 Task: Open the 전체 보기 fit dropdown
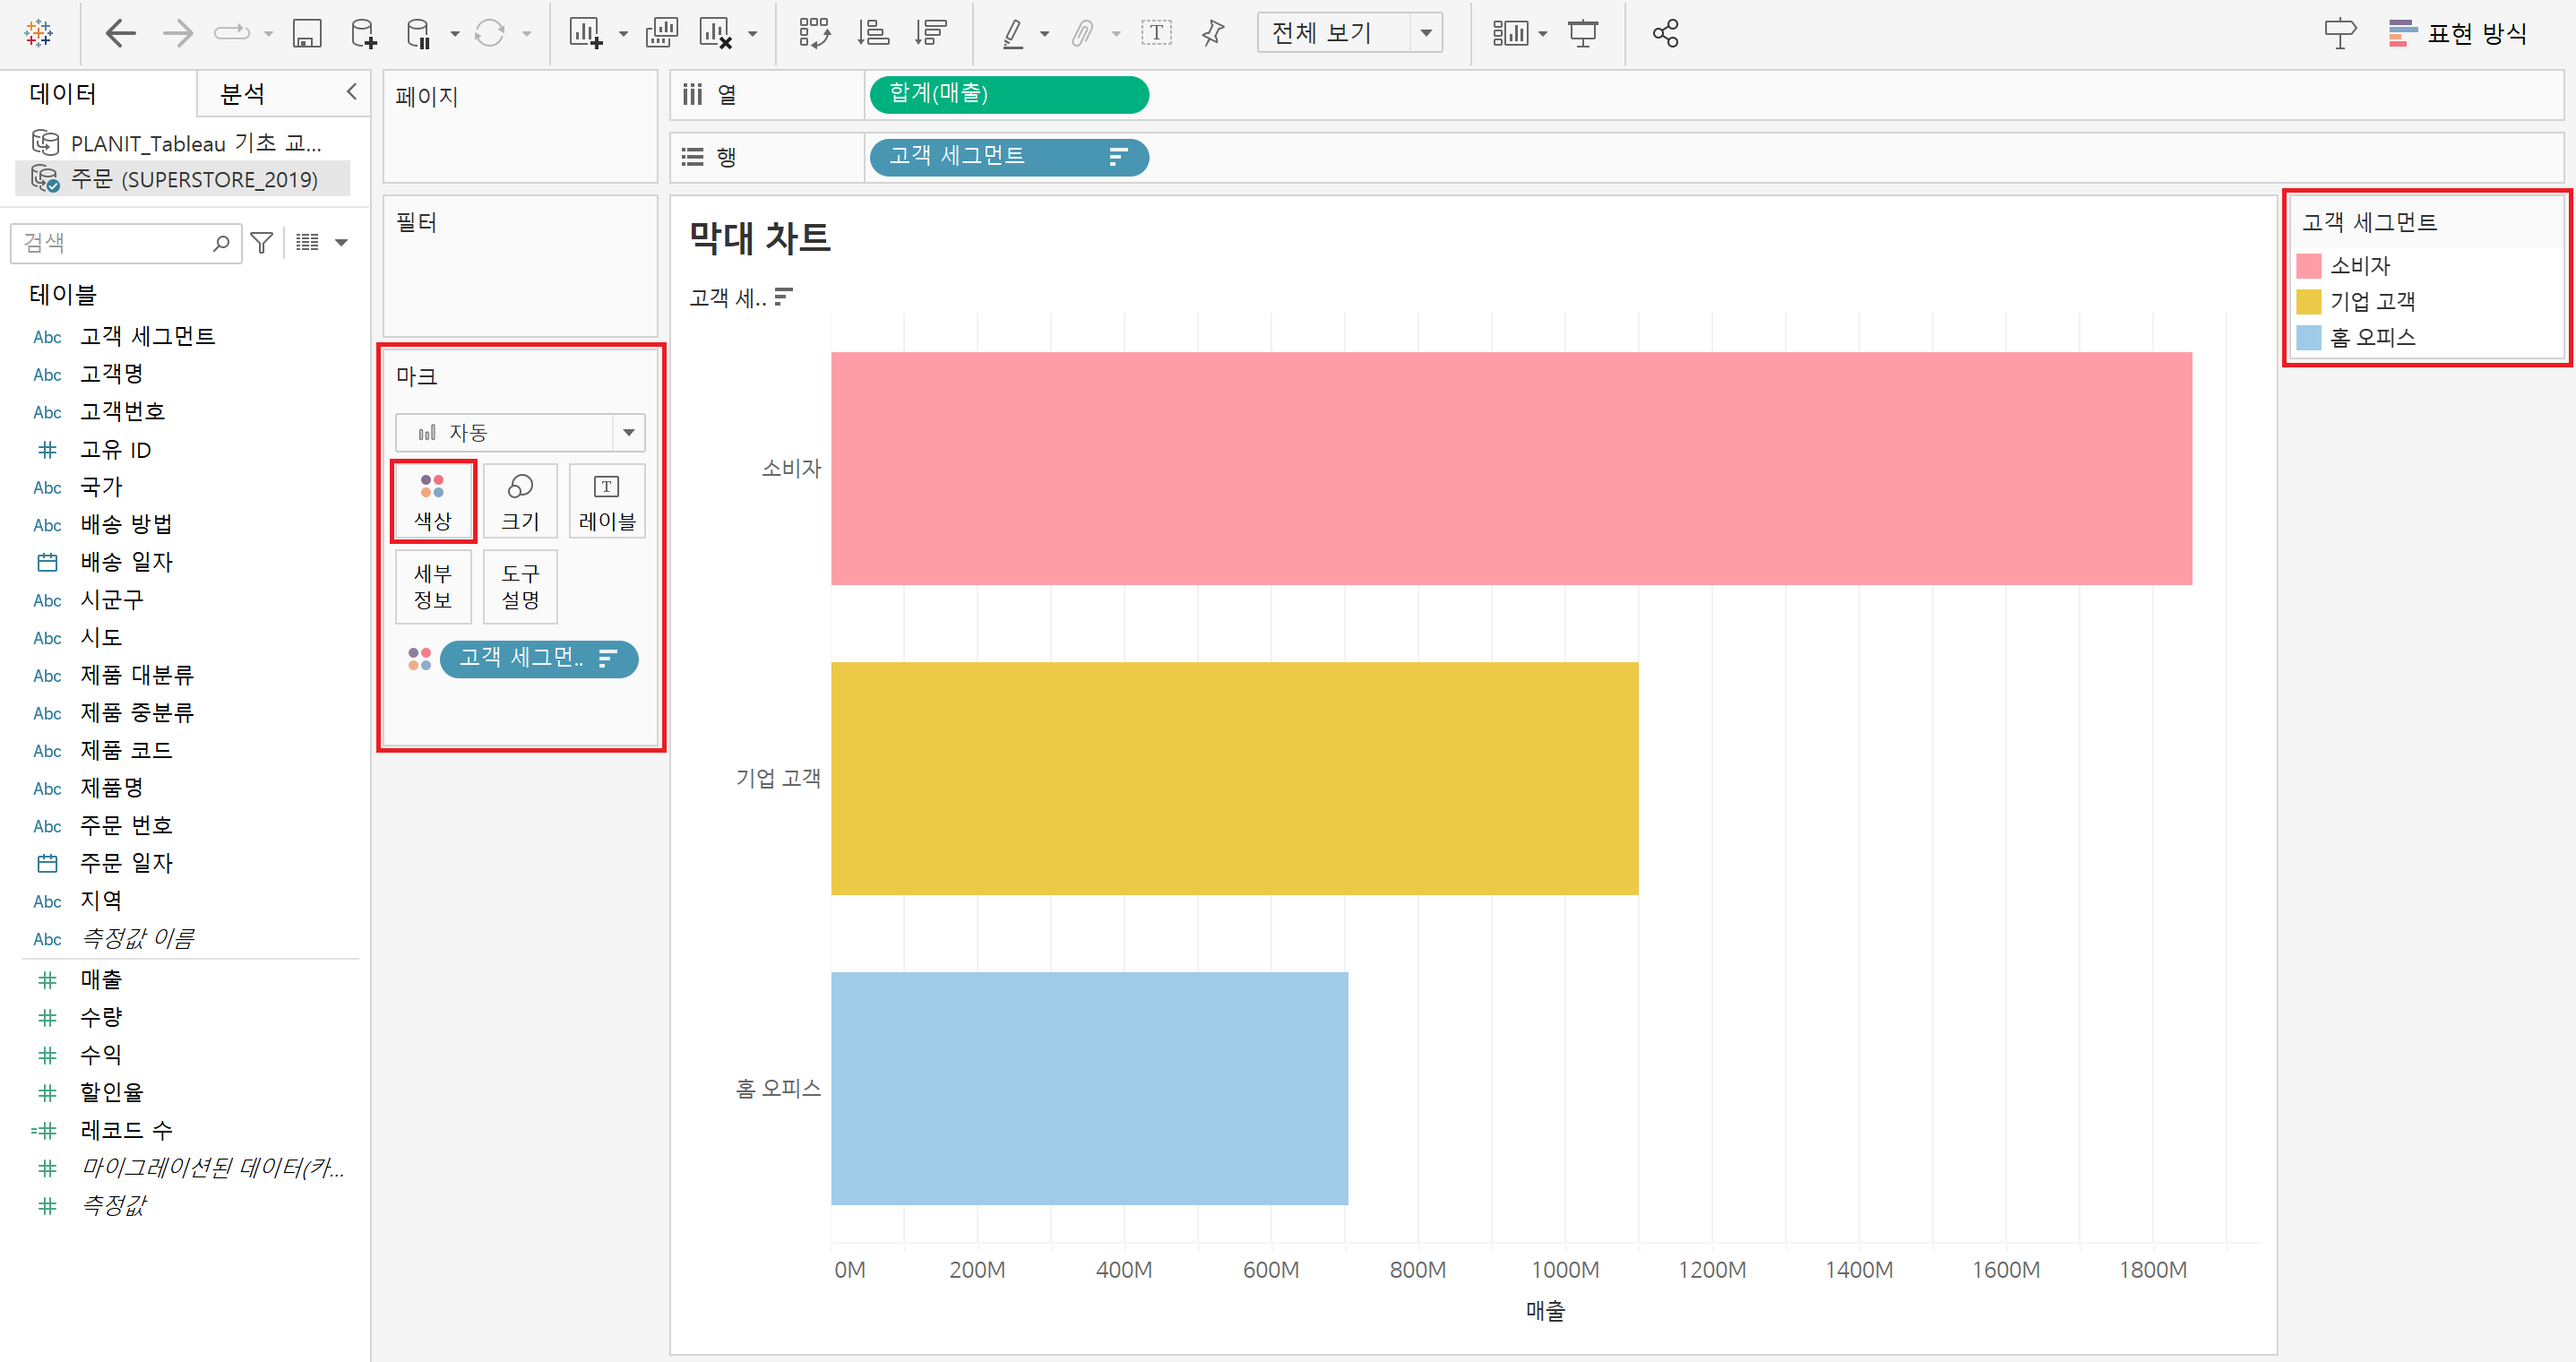click(x=1425, y=33)
